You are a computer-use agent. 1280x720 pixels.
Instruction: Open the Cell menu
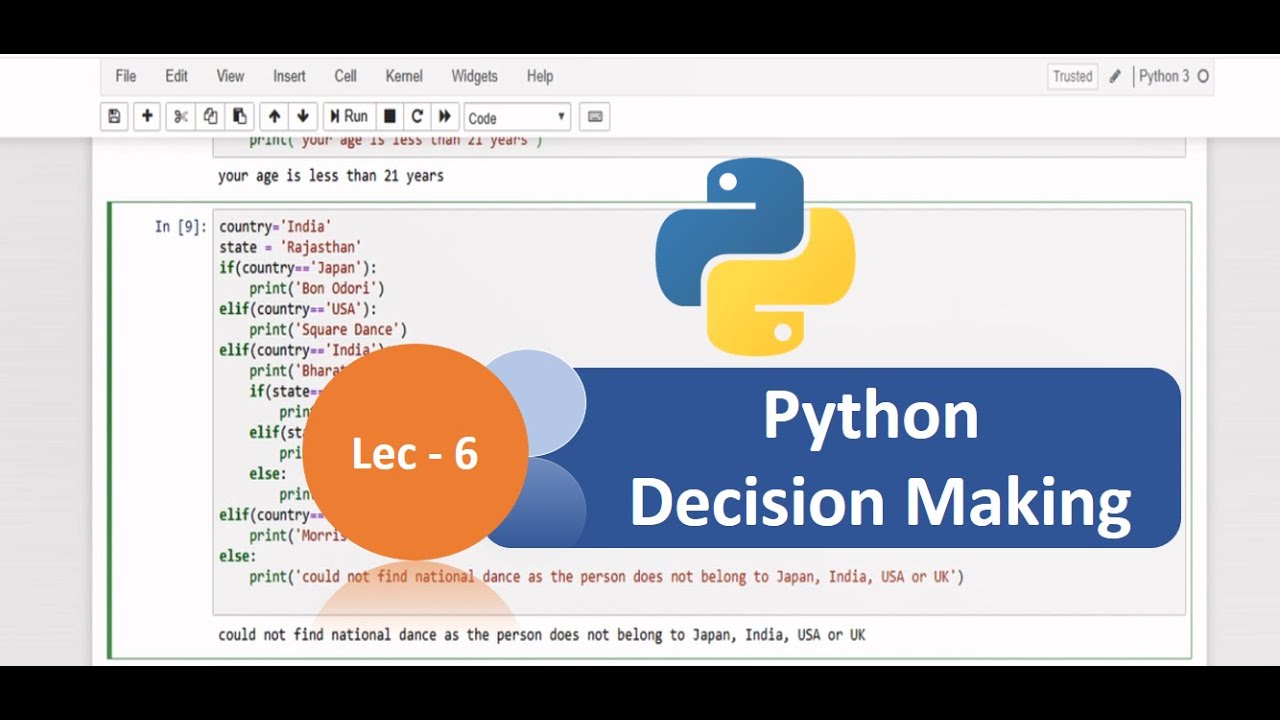pyautogui.click(x=346, y=76)
